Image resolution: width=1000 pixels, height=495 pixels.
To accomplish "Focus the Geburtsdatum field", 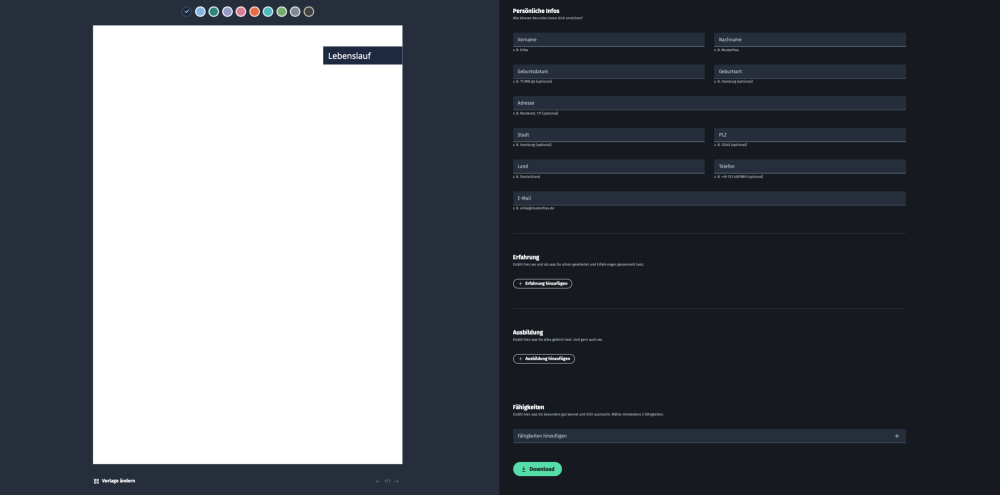I will (x=608, y=71).
